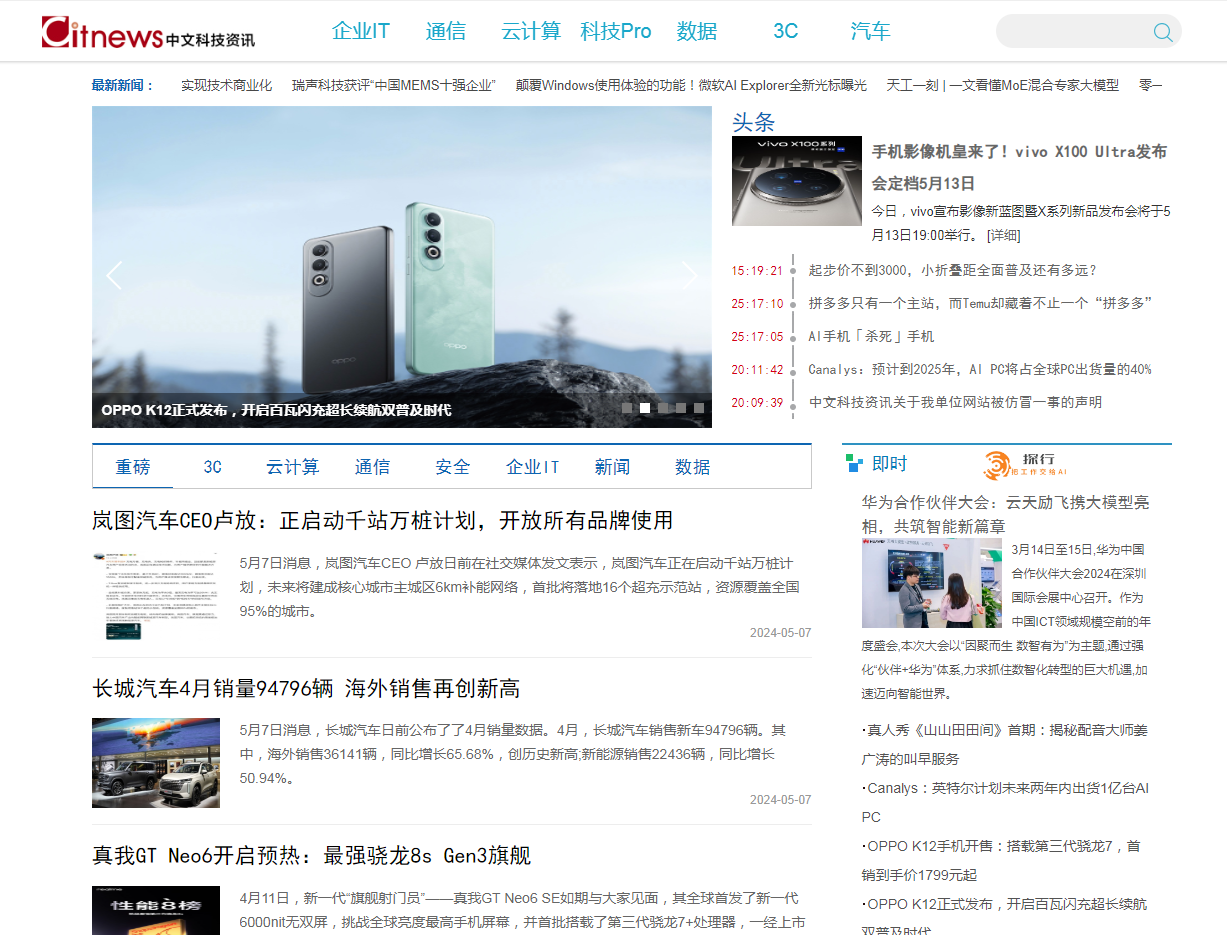Screen dimensions: 1227x935
Task: Switch to the 数据 content tab
Action: tap(693, 467)
